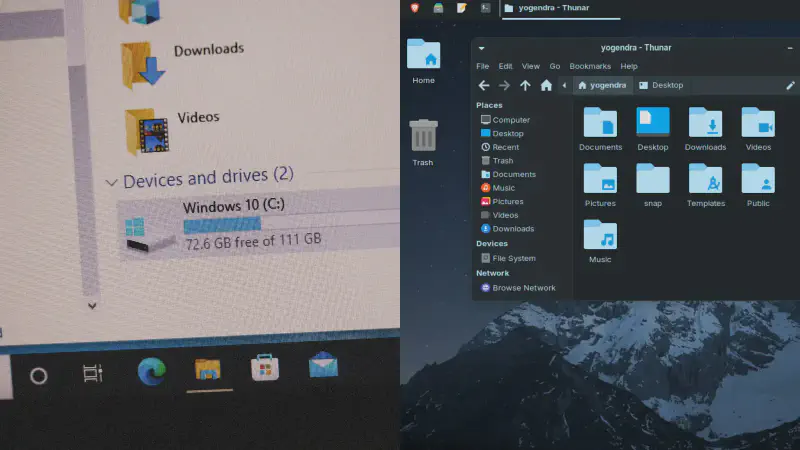Click the Explorer scrollbar down arrow
Image resolution: width=800 pixels, height=450 pixels.
point(92,306)
